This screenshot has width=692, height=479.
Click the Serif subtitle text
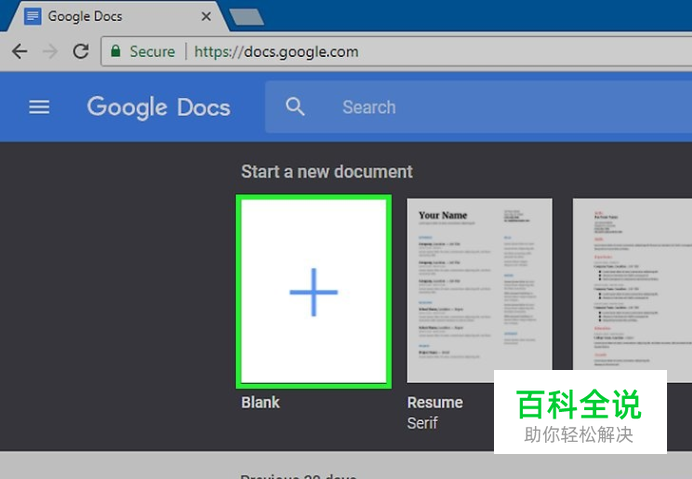pos(422,423)
